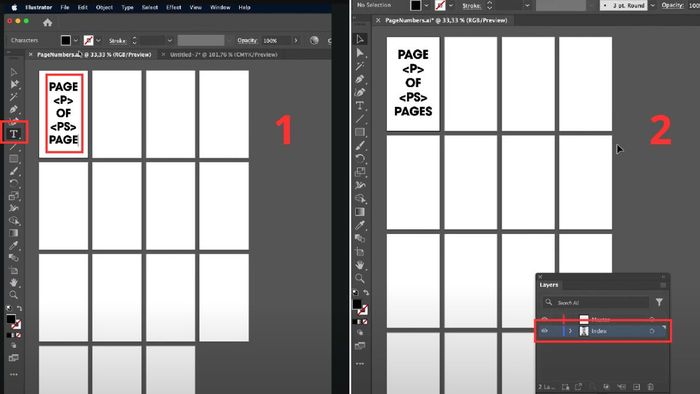Select Direct Selection tool in left window
Image resolution: width=700 pixels, height=394 pixels.
click(x=14, y=84)
